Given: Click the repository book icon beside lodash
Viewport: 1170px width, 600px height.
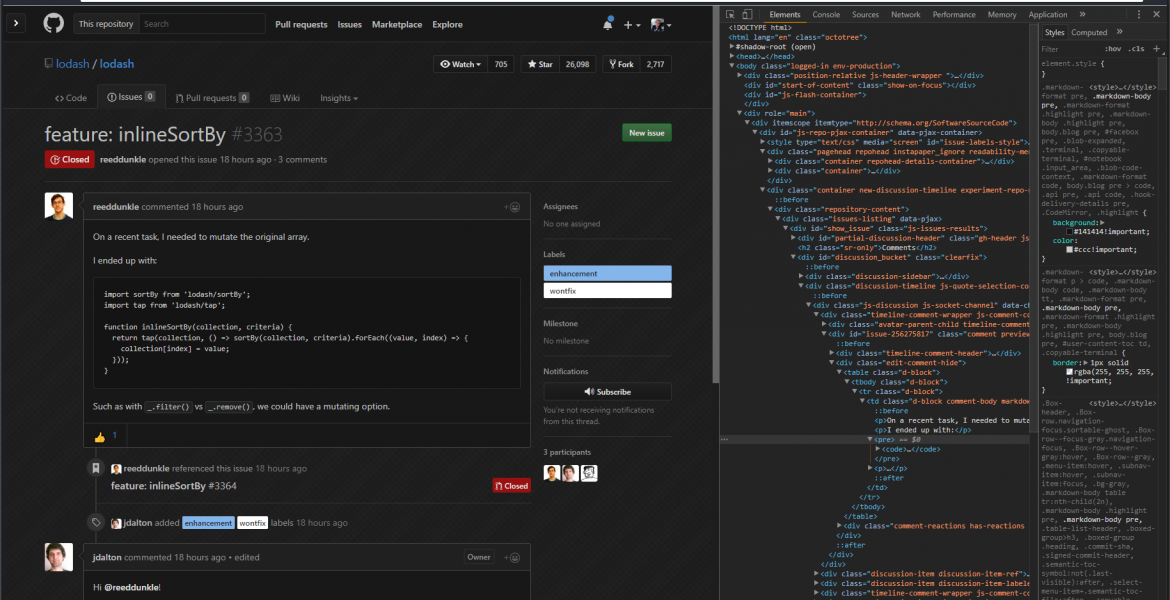Looking at the screenshot, I should click(49, 64).
